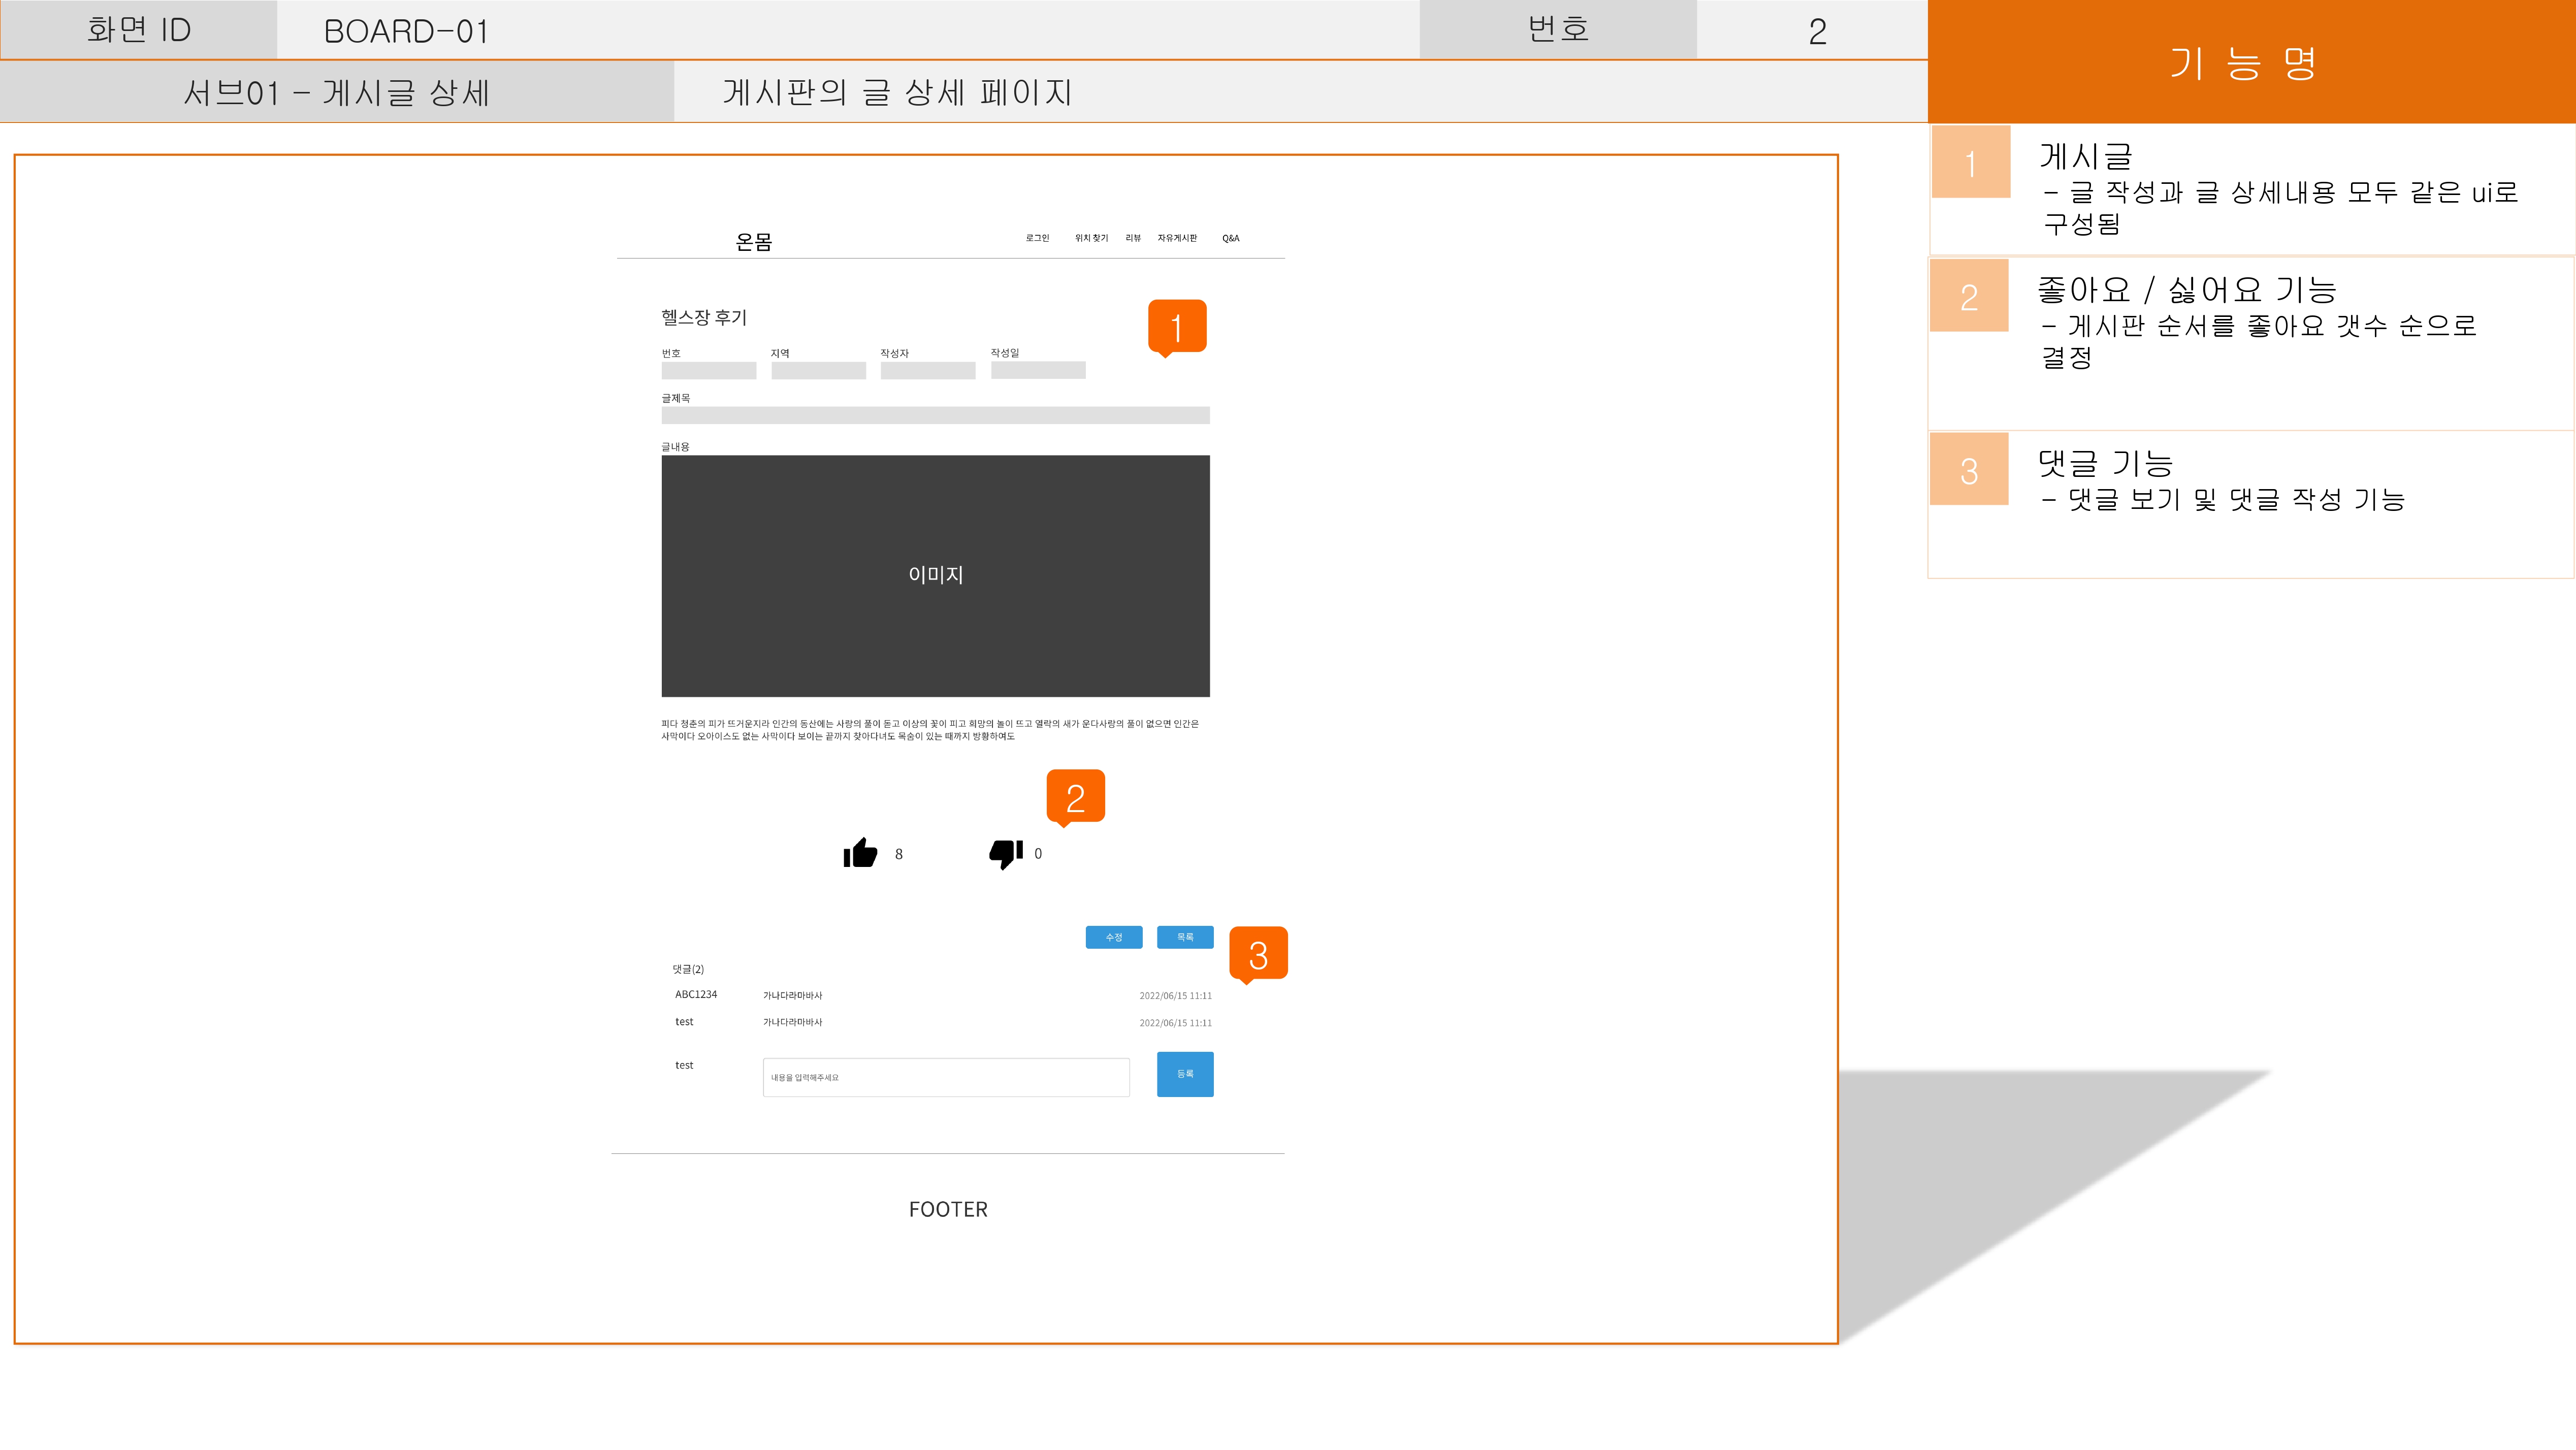This screenshot has width=2576, height=1450.
Task: Click the gray 지역 field
Action: pos(818,370)
